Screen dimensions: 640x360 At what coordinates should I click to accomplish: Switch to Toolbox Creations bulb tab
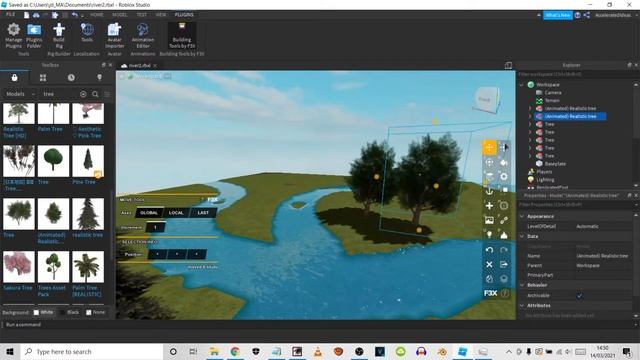click(x=99, y=78)
